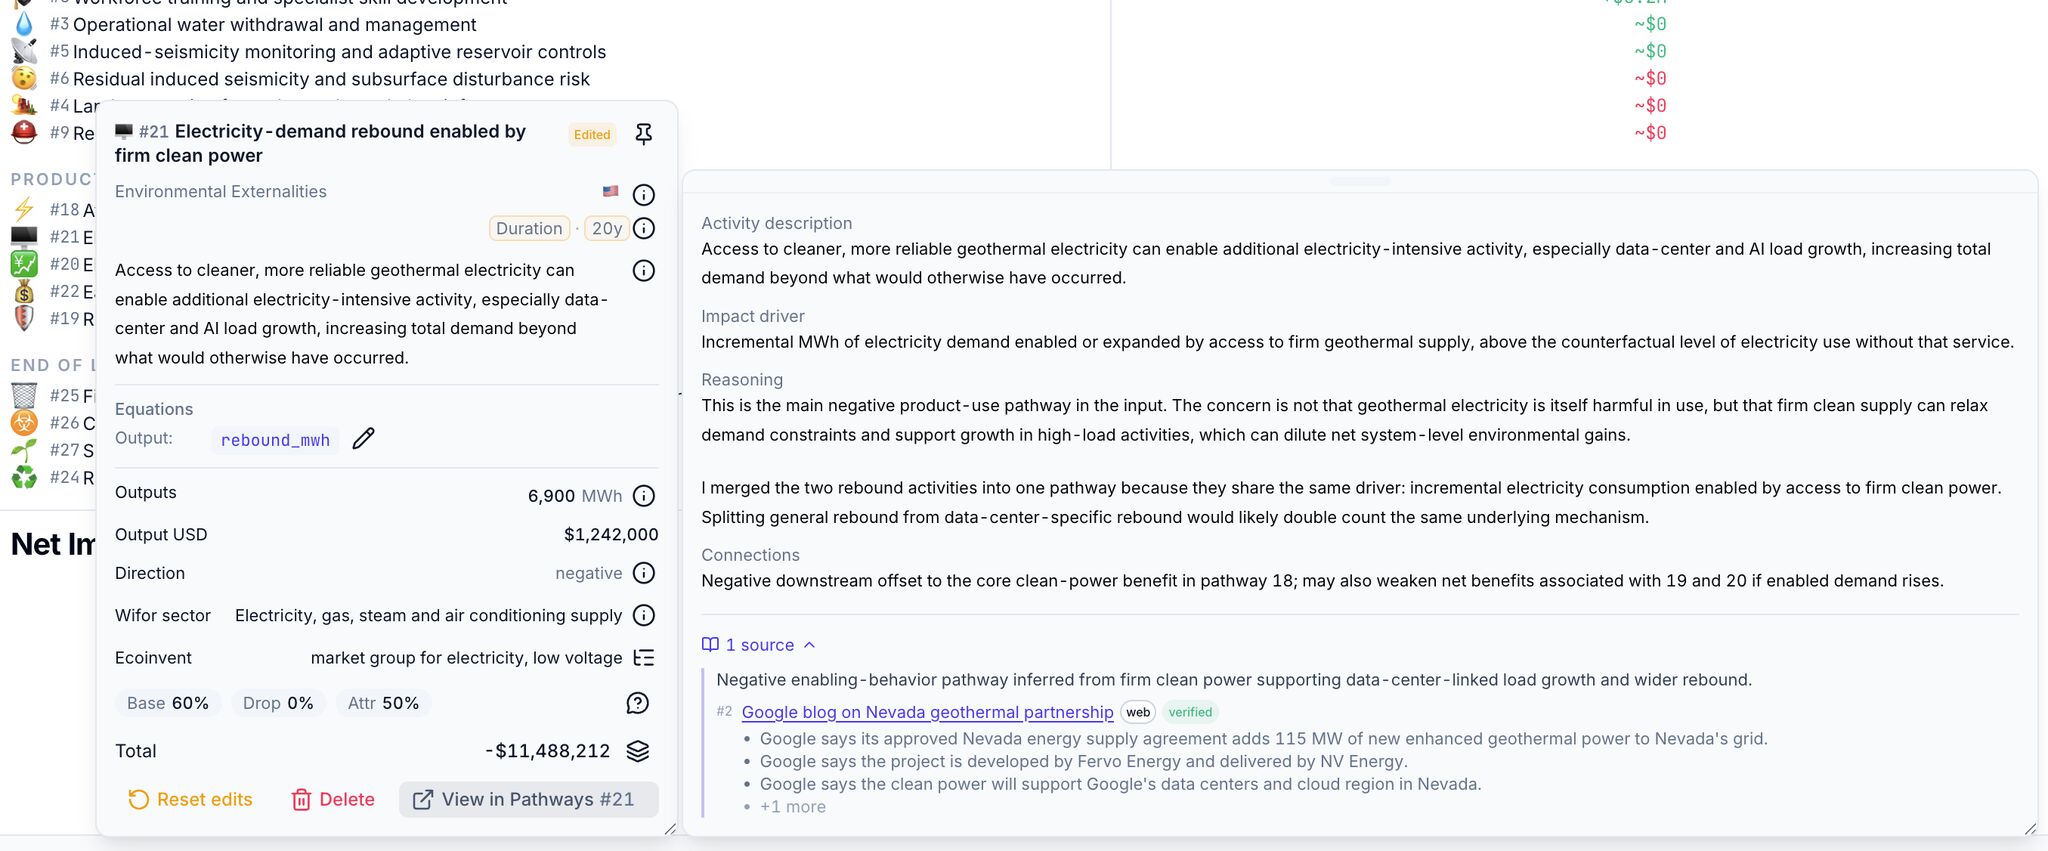Click the info icon beside Direction negative

tap(644, 573)
